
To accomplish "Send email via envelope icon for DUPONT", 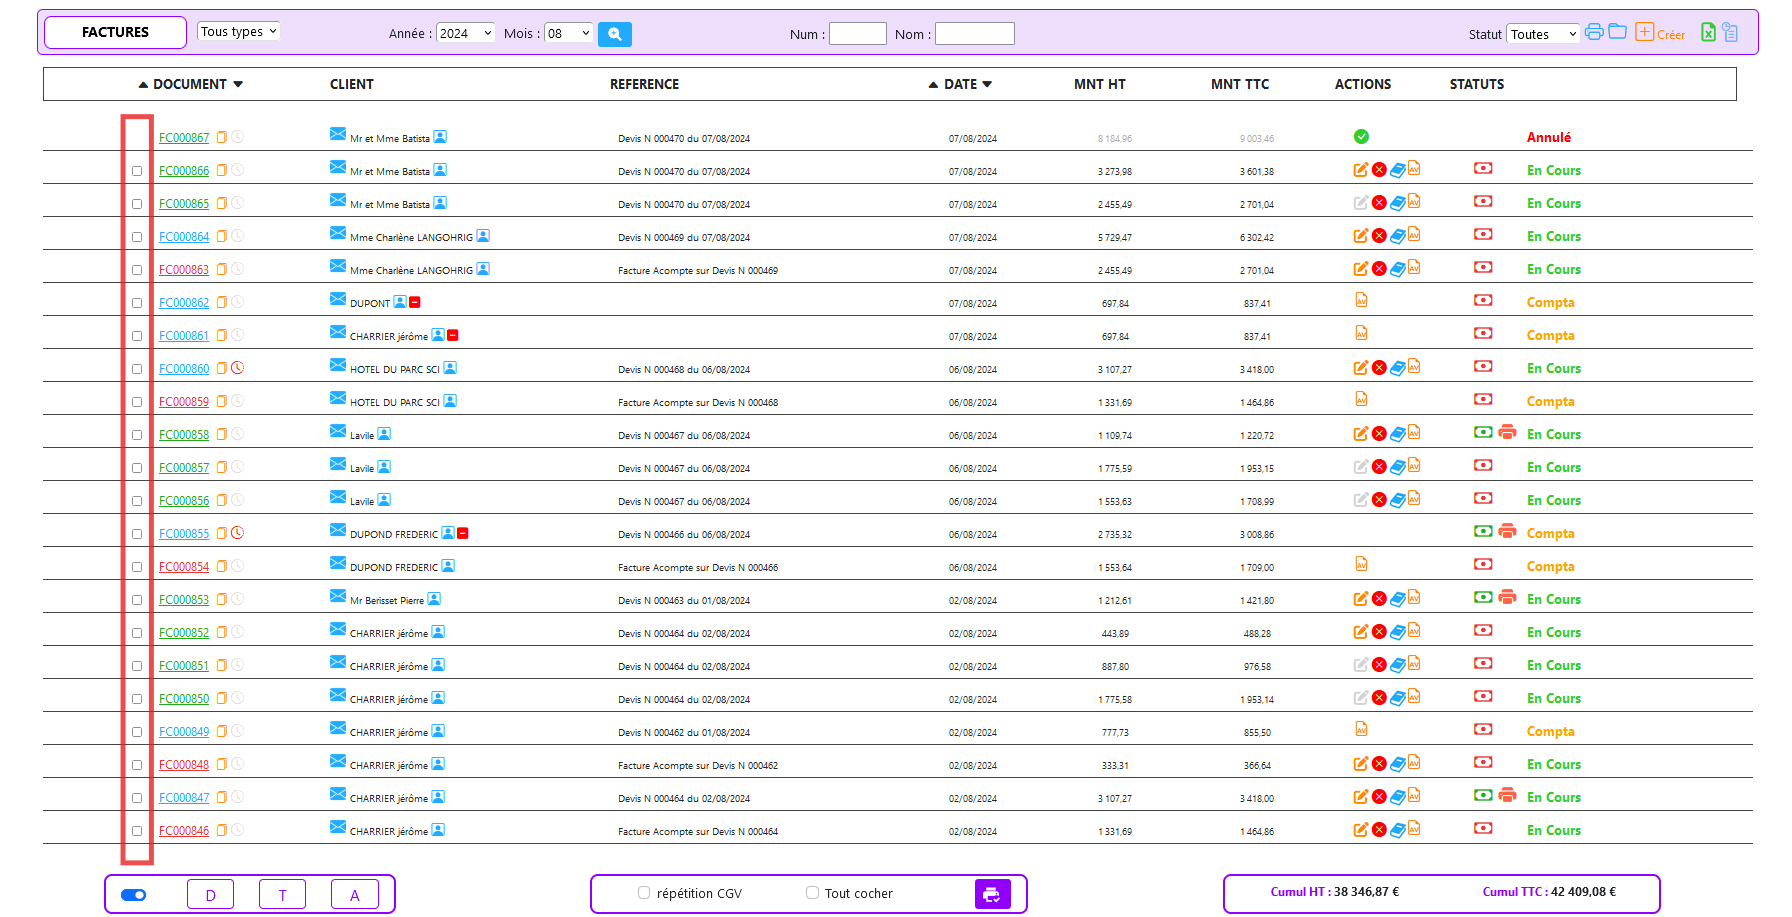I will tap(338, 300).
